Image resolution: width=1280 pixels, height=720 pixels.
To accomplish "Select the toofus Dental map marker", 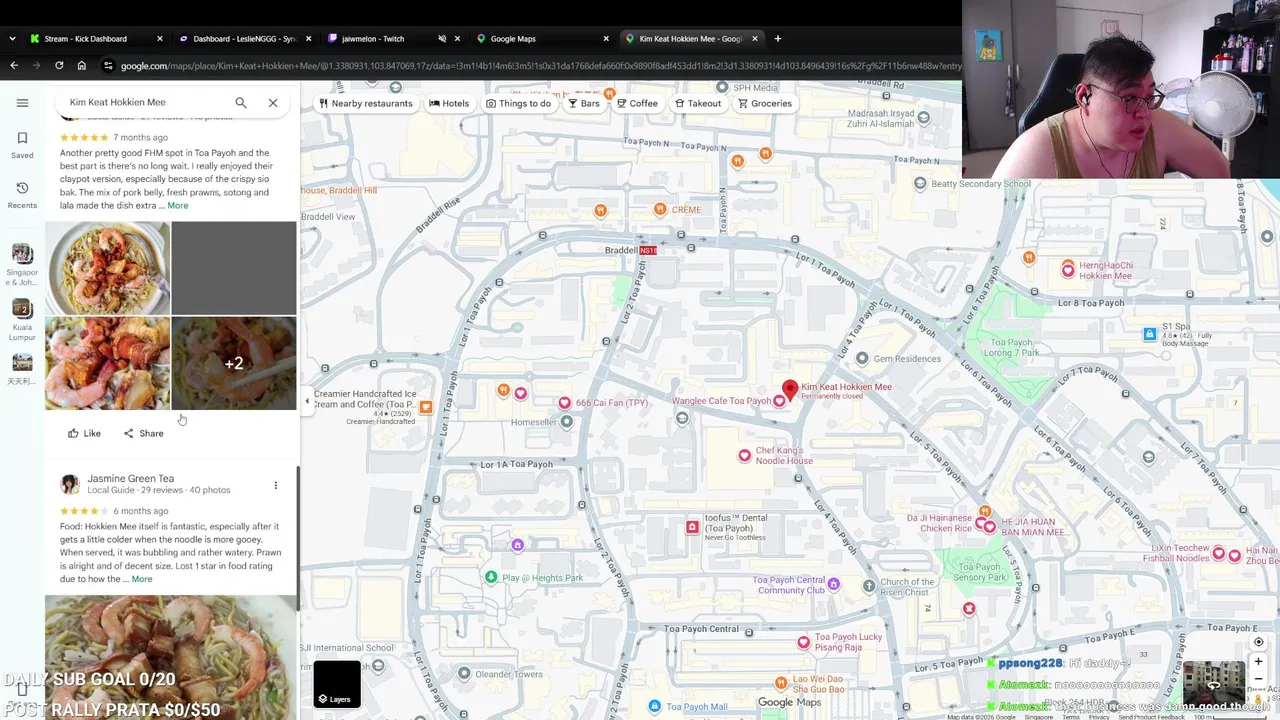I will coord(692,527).
